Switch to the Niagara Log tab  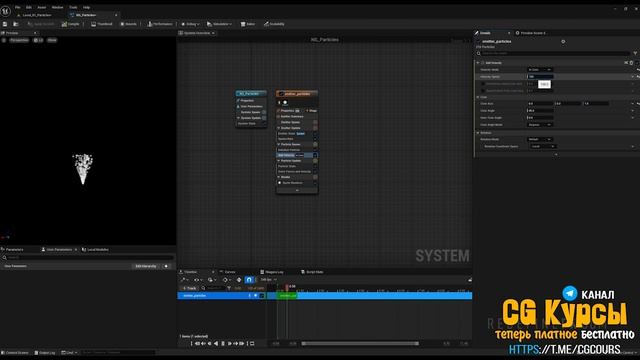coord(272,272)
